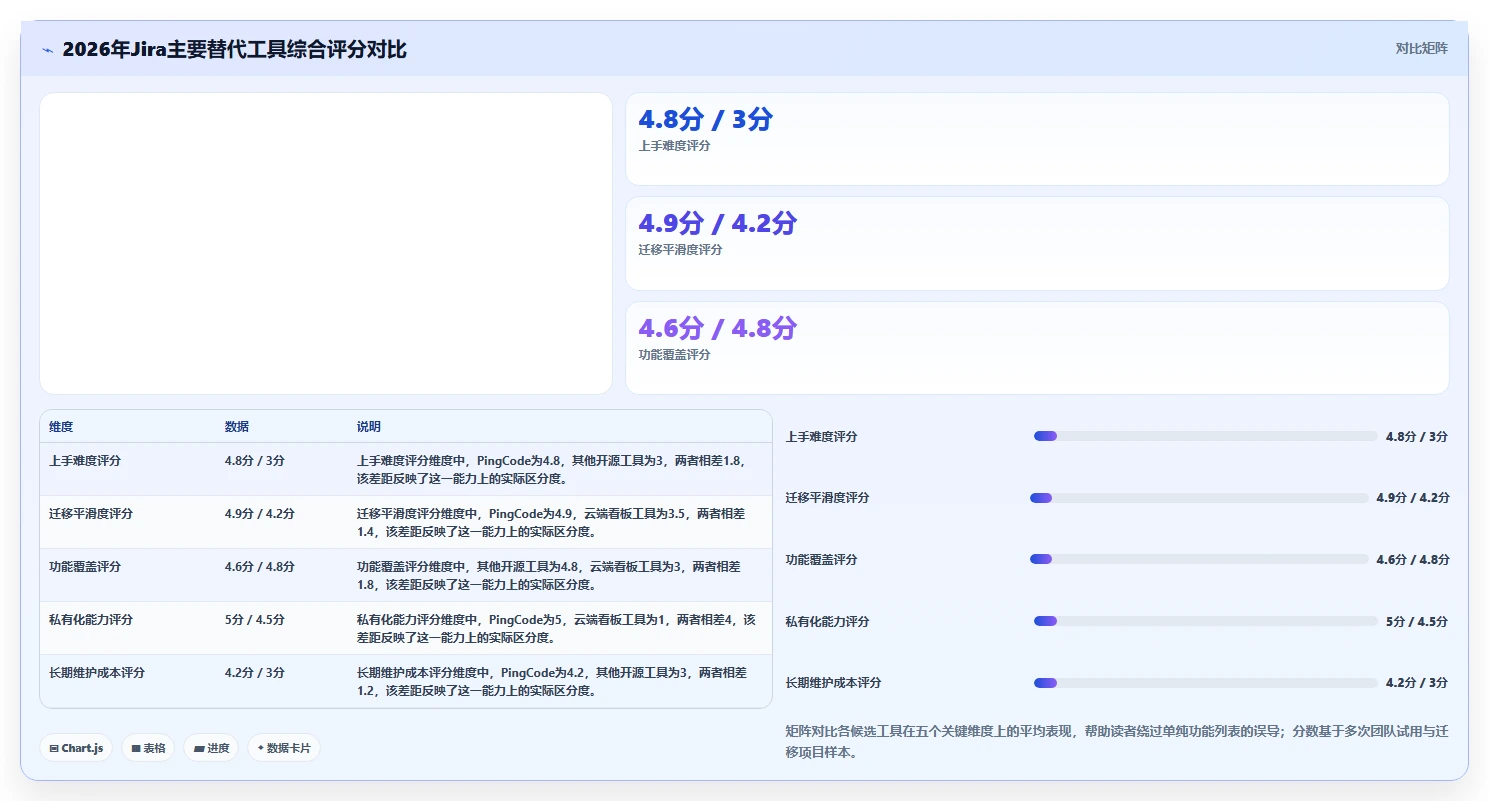Open the 4.9分 / 4.2分 score card
Image resolution: width=1489 pixels, height=801 pixels.
1037,243
